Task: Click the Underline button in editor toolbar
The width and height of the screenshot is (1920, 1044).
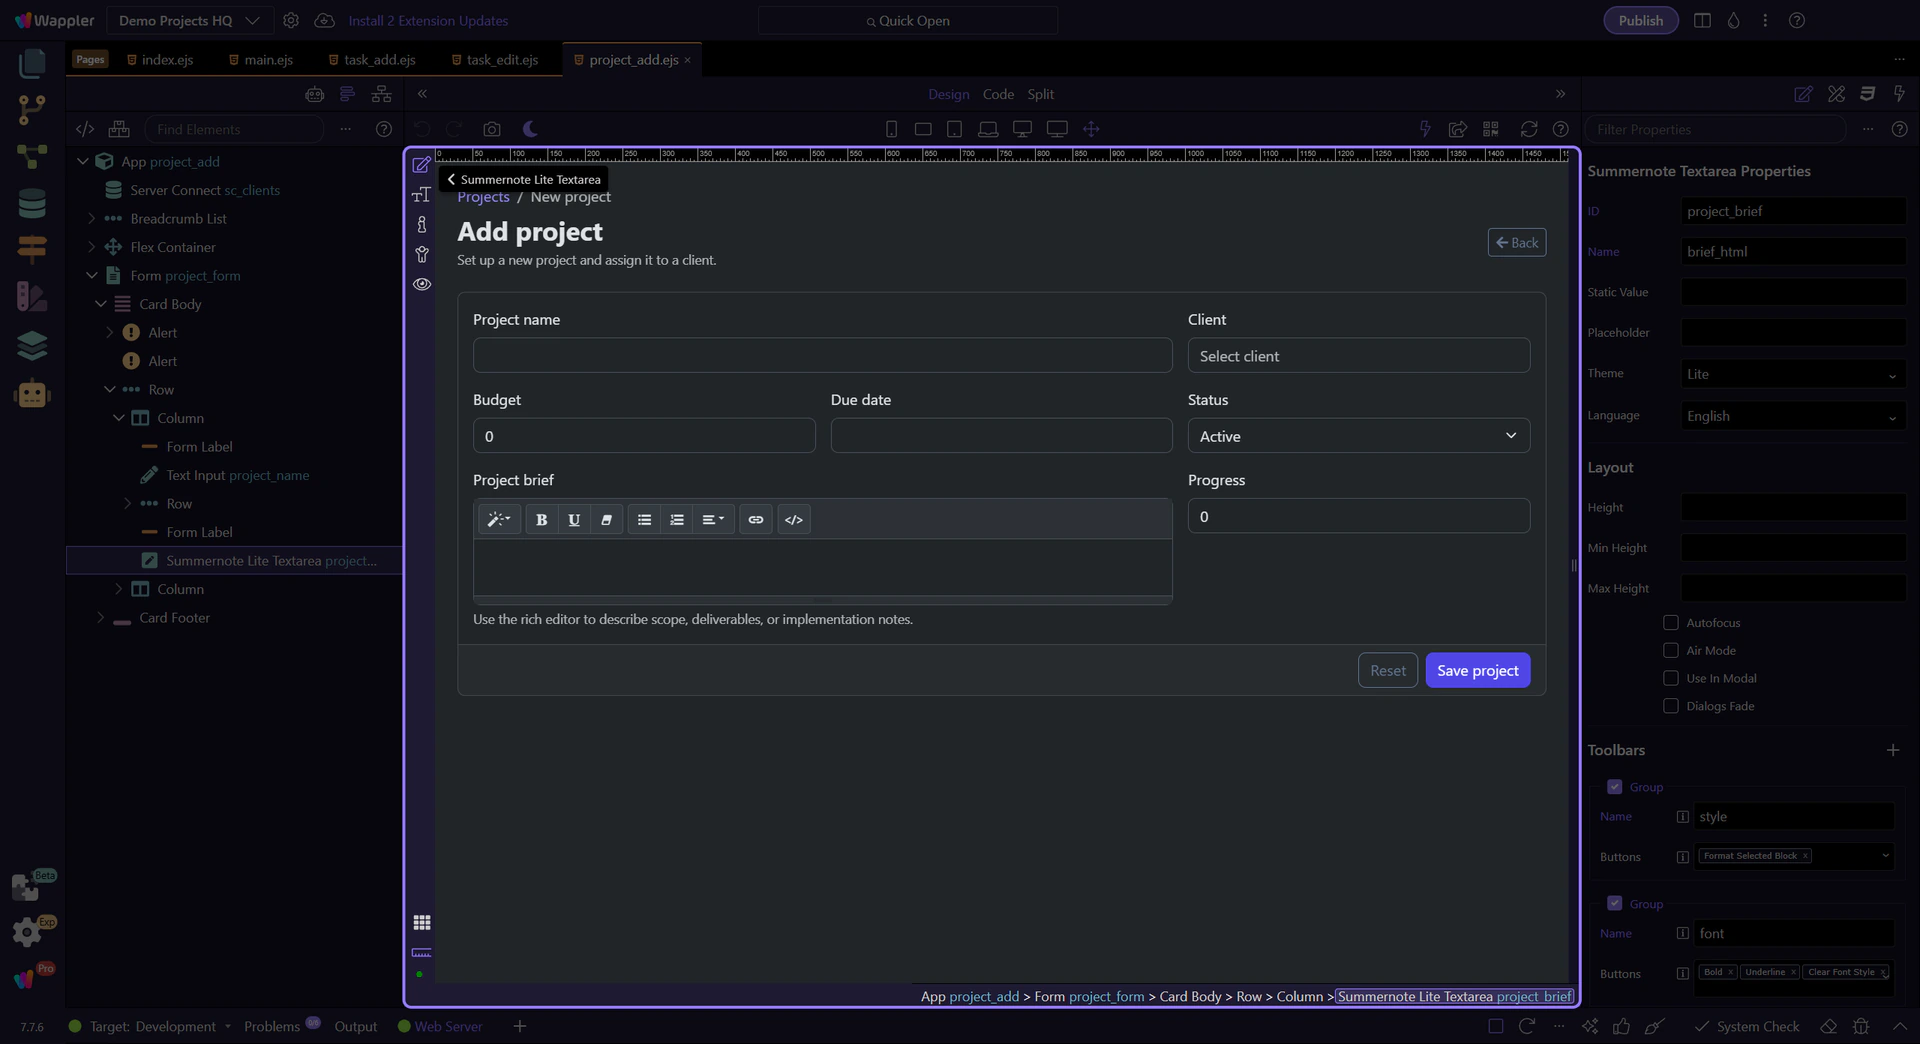Action: 574,520
